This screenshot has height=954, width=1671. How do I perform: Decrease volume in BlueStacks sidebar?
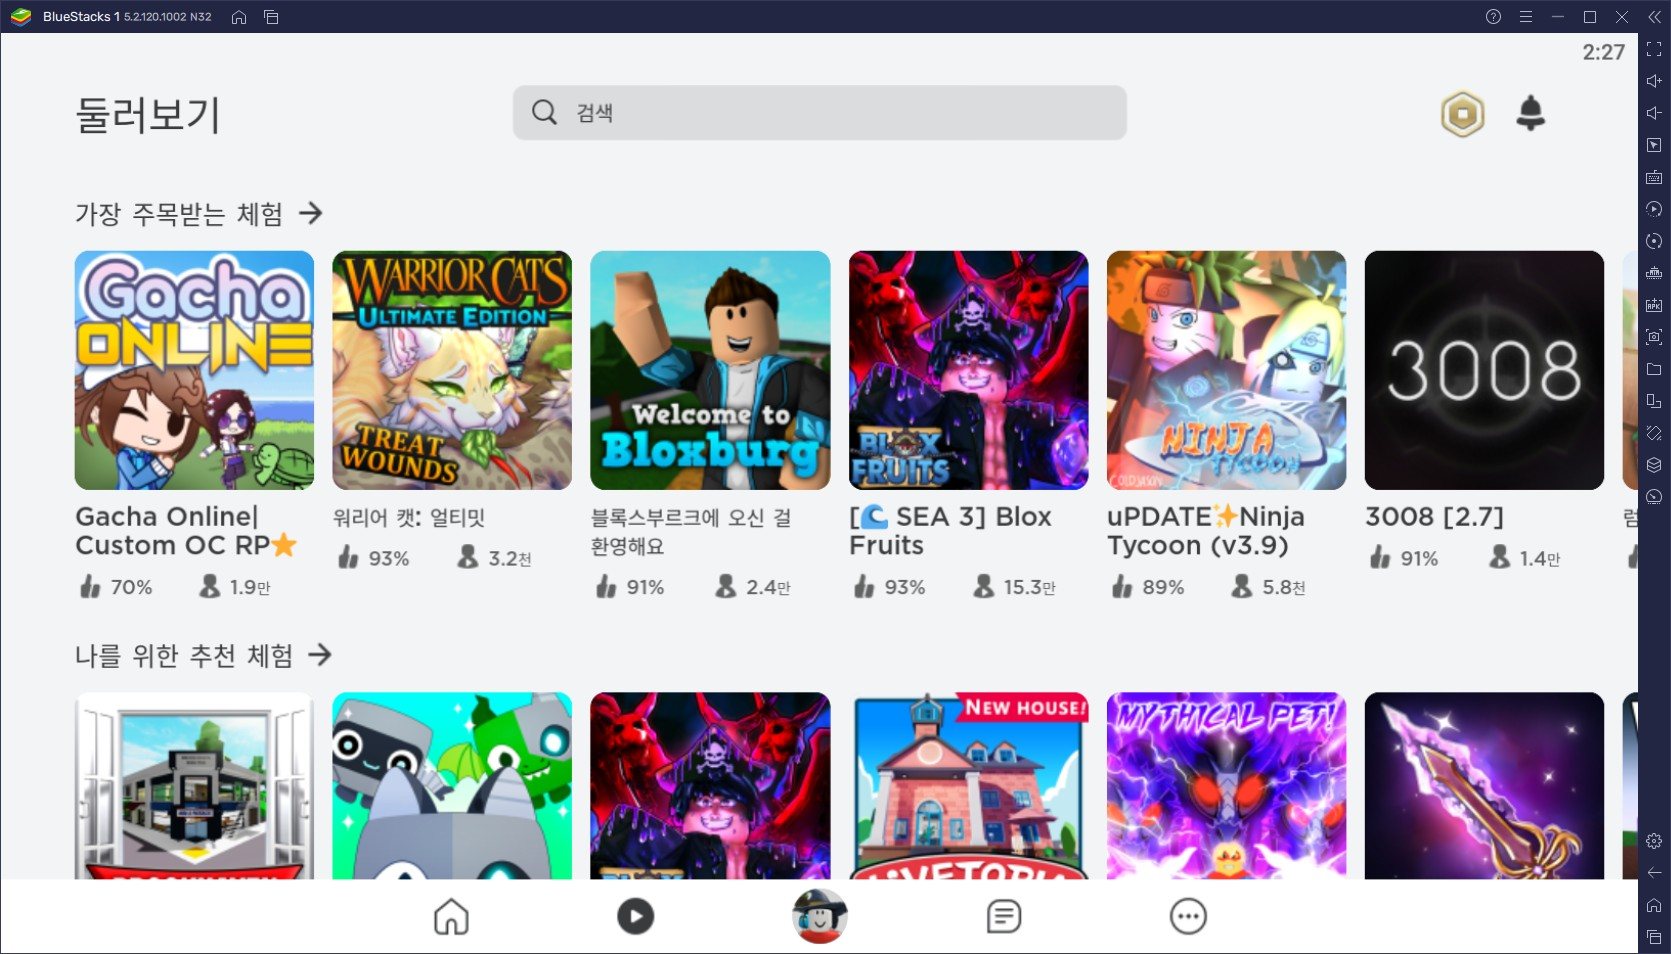(1654, 113)
